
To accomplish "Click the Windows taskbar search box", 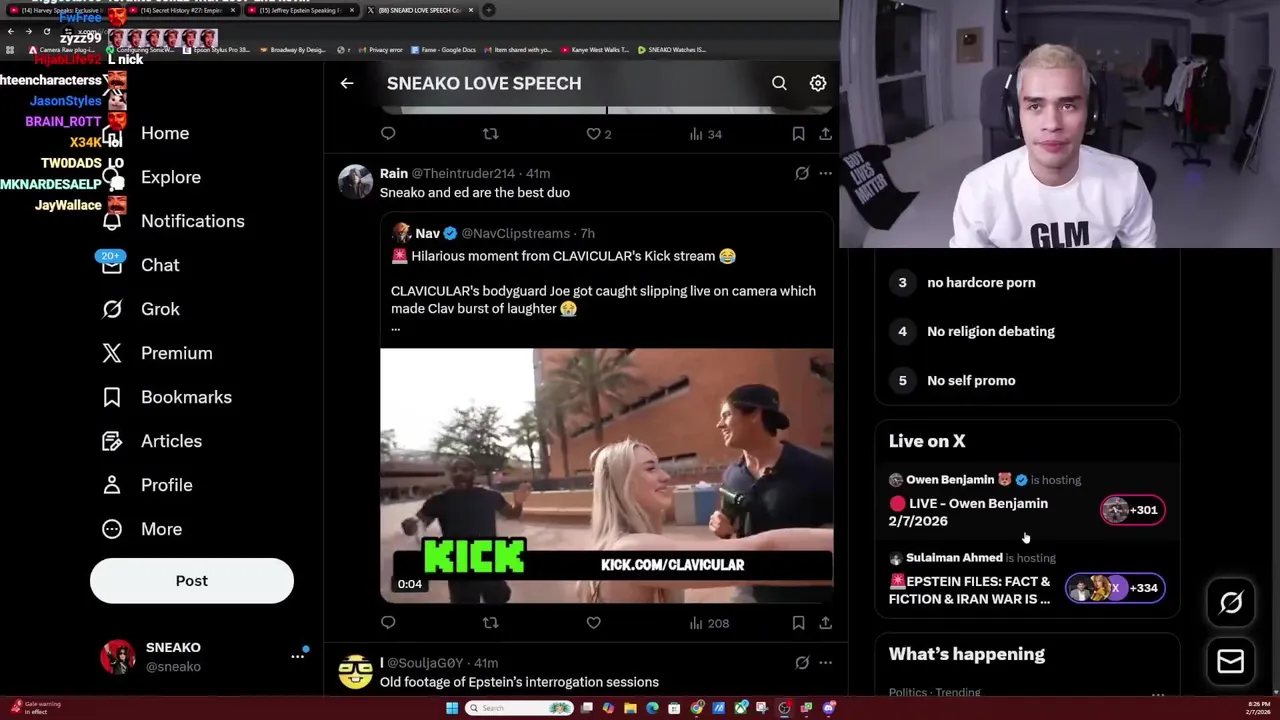I will (x=521, y=708).
